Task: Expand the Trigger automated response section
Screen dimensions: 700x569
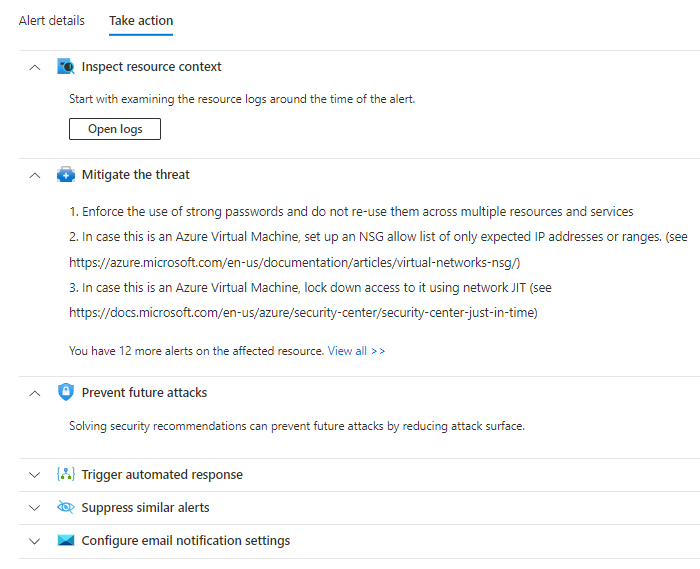Action: coord(35,475)
